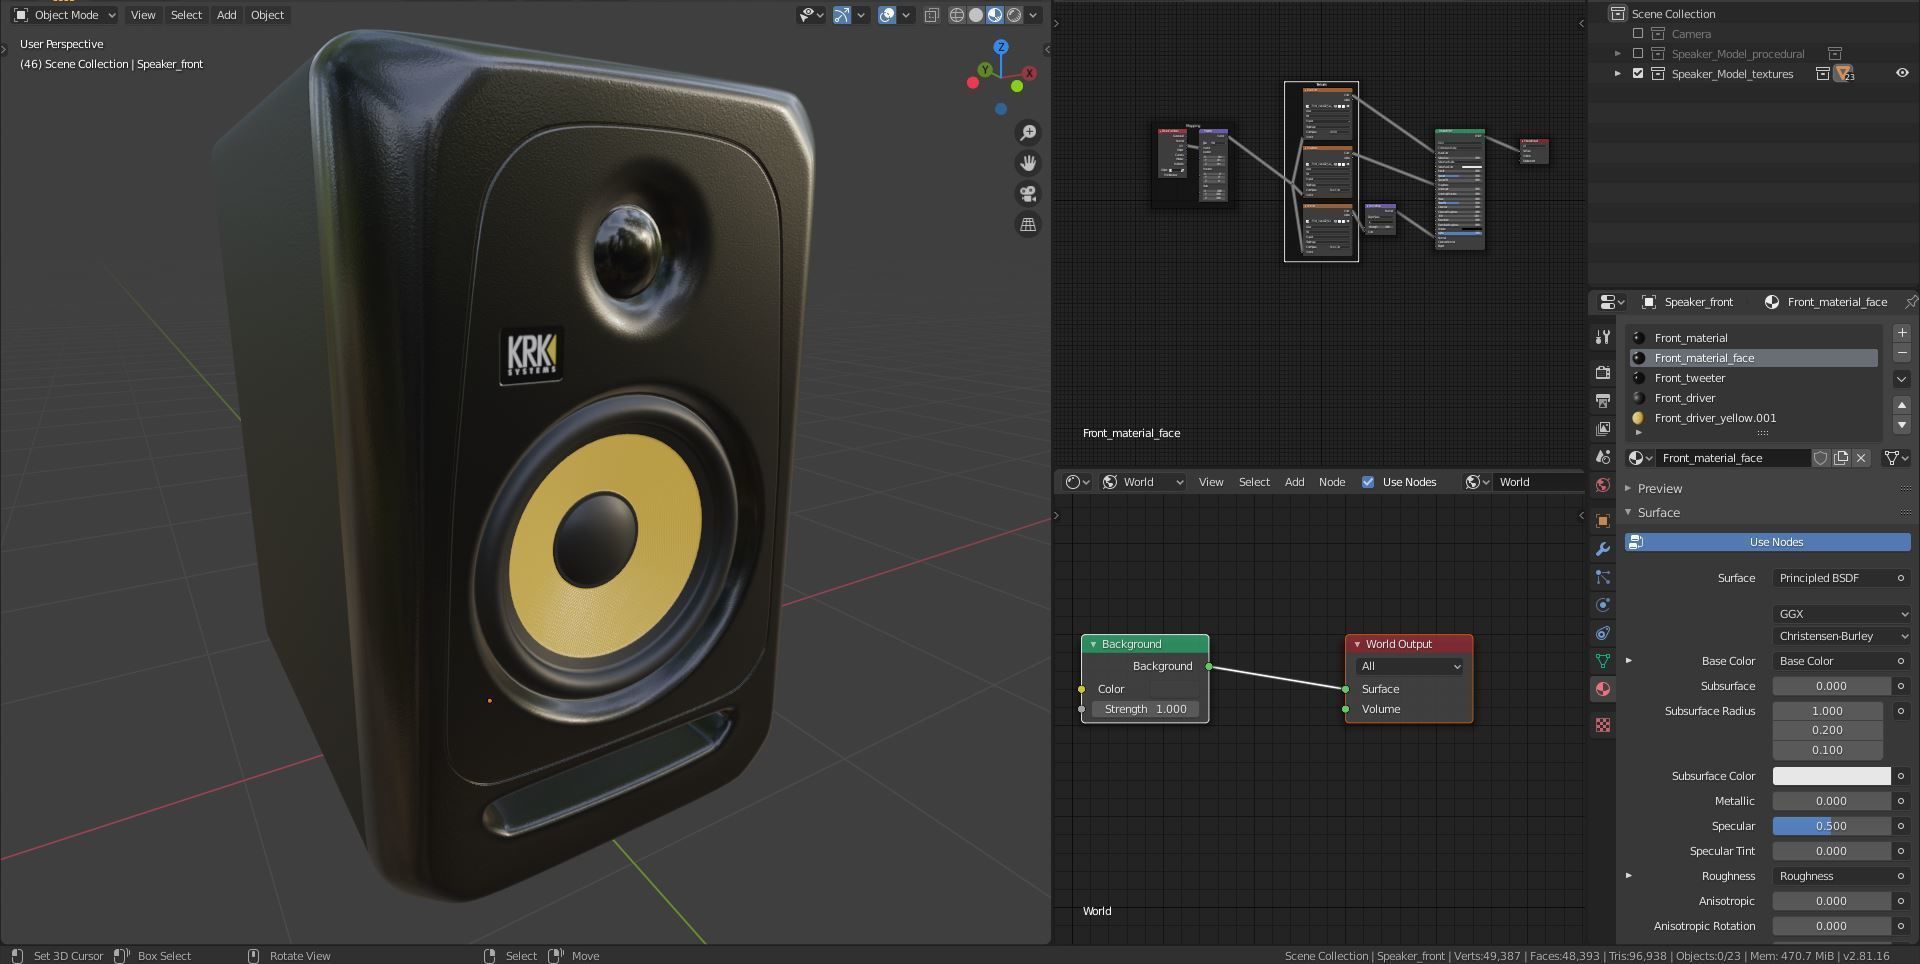Switch to Wireframe shading mode
The height and width of the screenshot is (964, 1920).
coord(957,15)
